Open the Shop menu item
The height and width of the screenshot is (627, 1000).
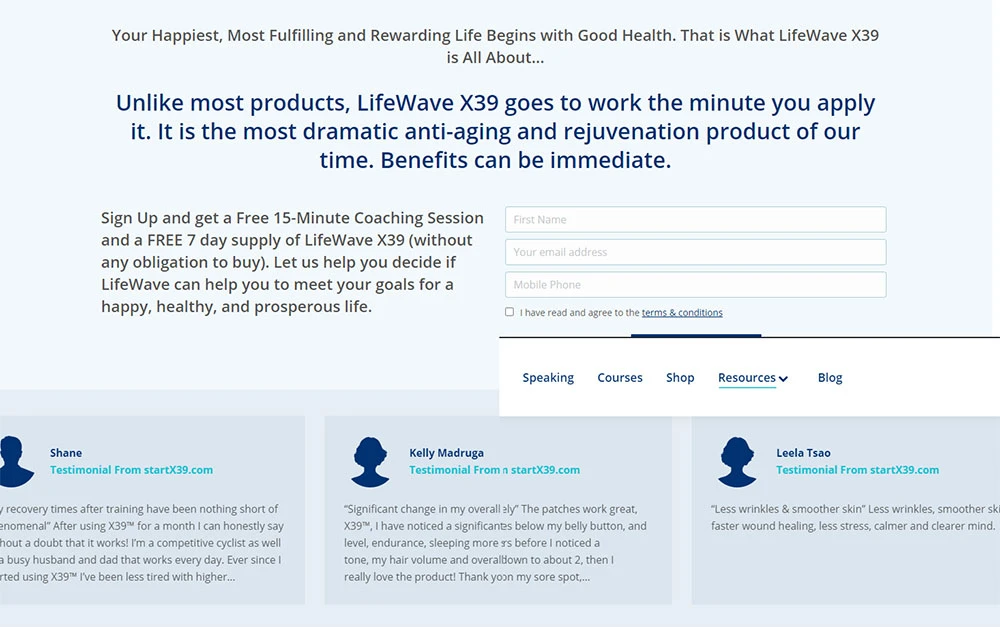pyautogui.click(x=680, y=378)
